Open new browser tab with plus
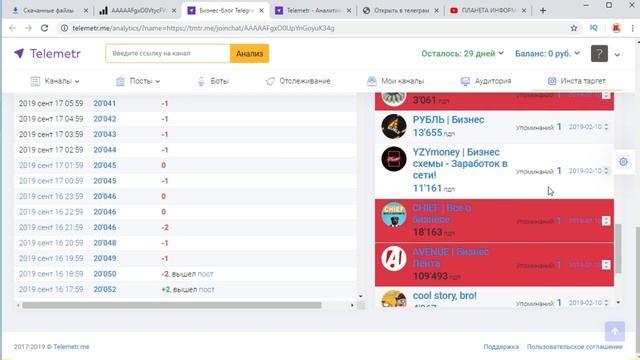This screenshot has height=360, width=640. click(543, 11)
